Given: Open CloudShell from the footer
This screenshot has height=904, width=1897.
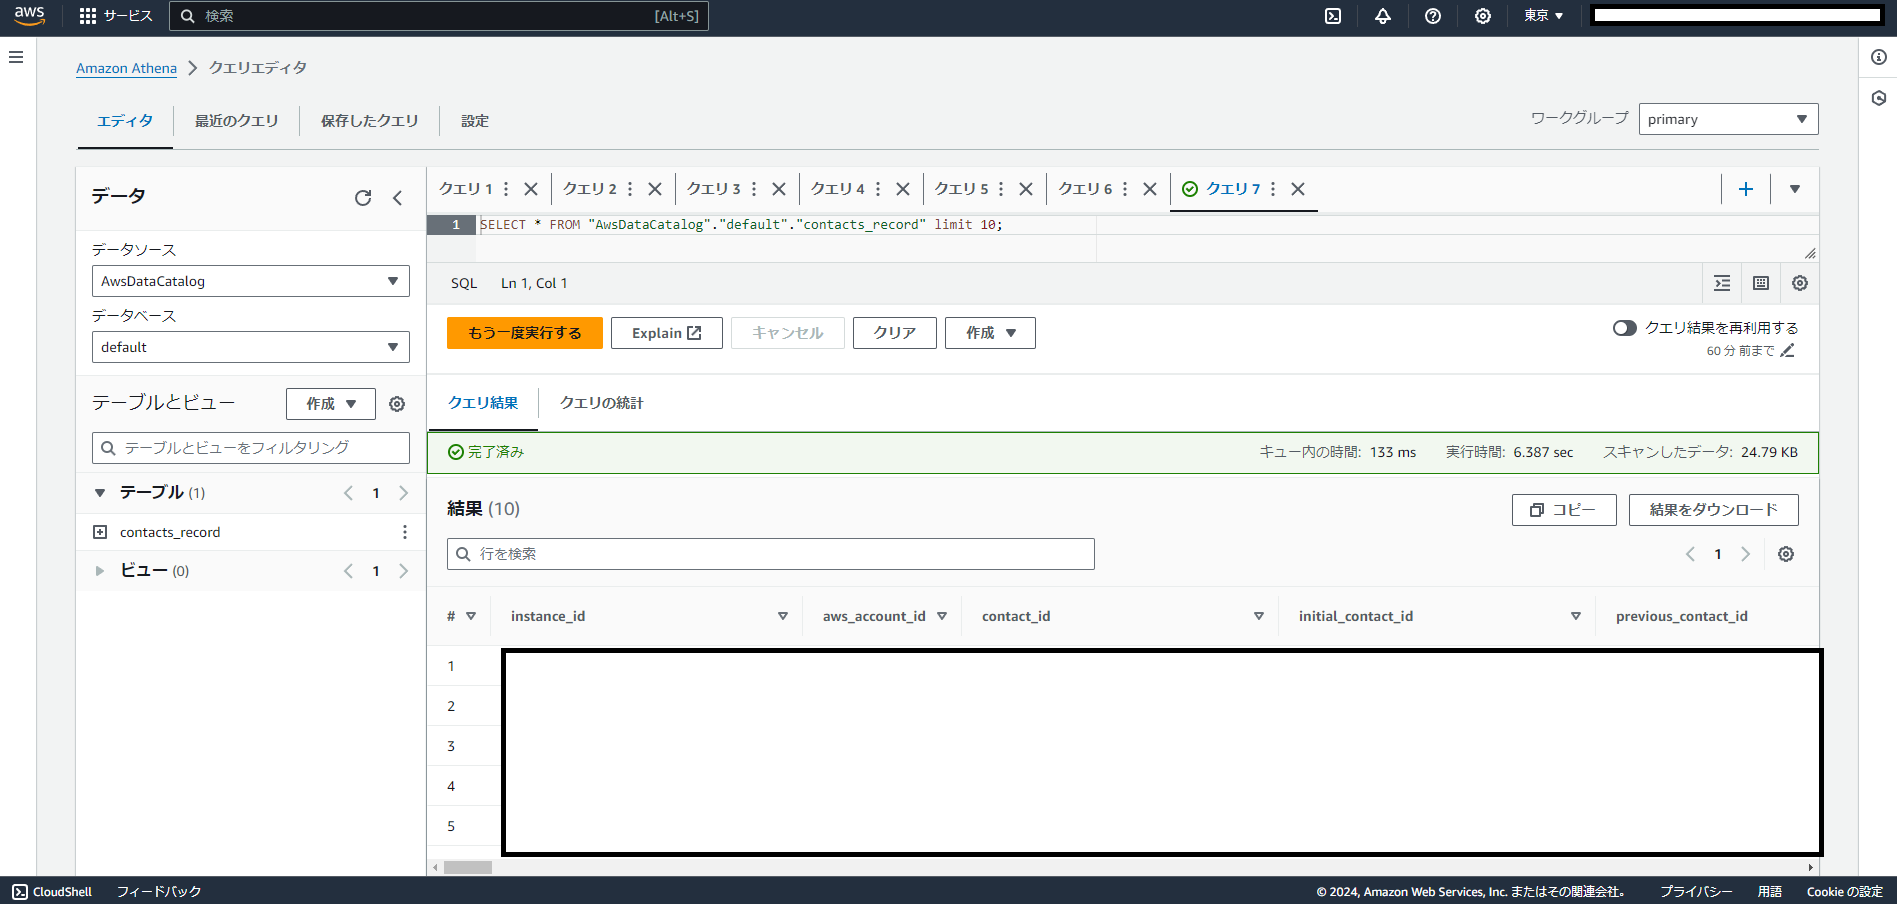Looking at the screenshot, I should [52, 891].
